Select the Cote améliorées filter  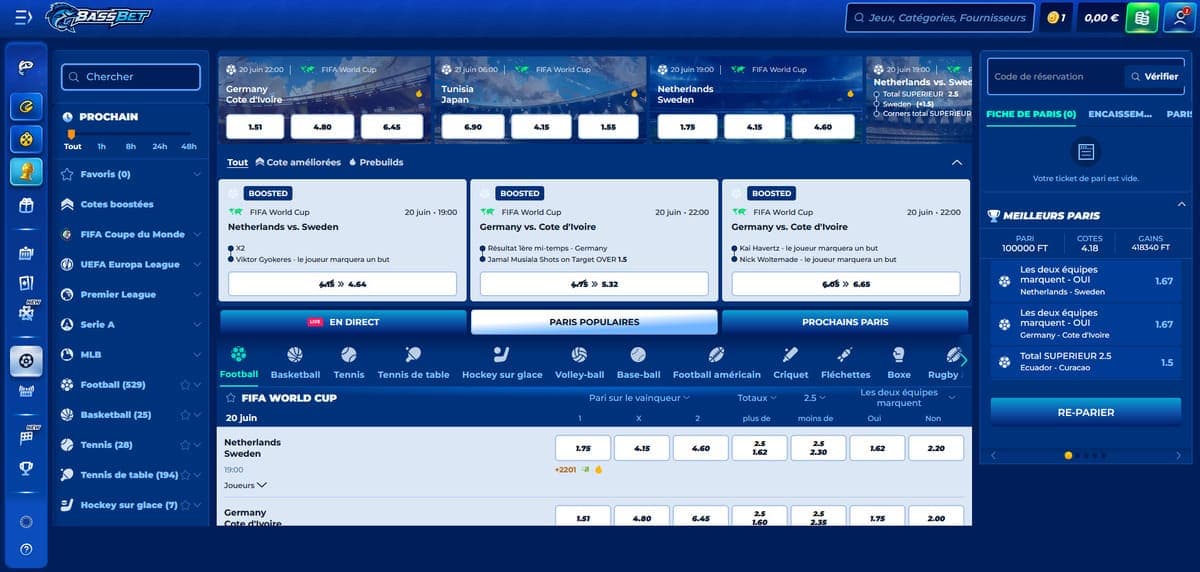point(298,162)
